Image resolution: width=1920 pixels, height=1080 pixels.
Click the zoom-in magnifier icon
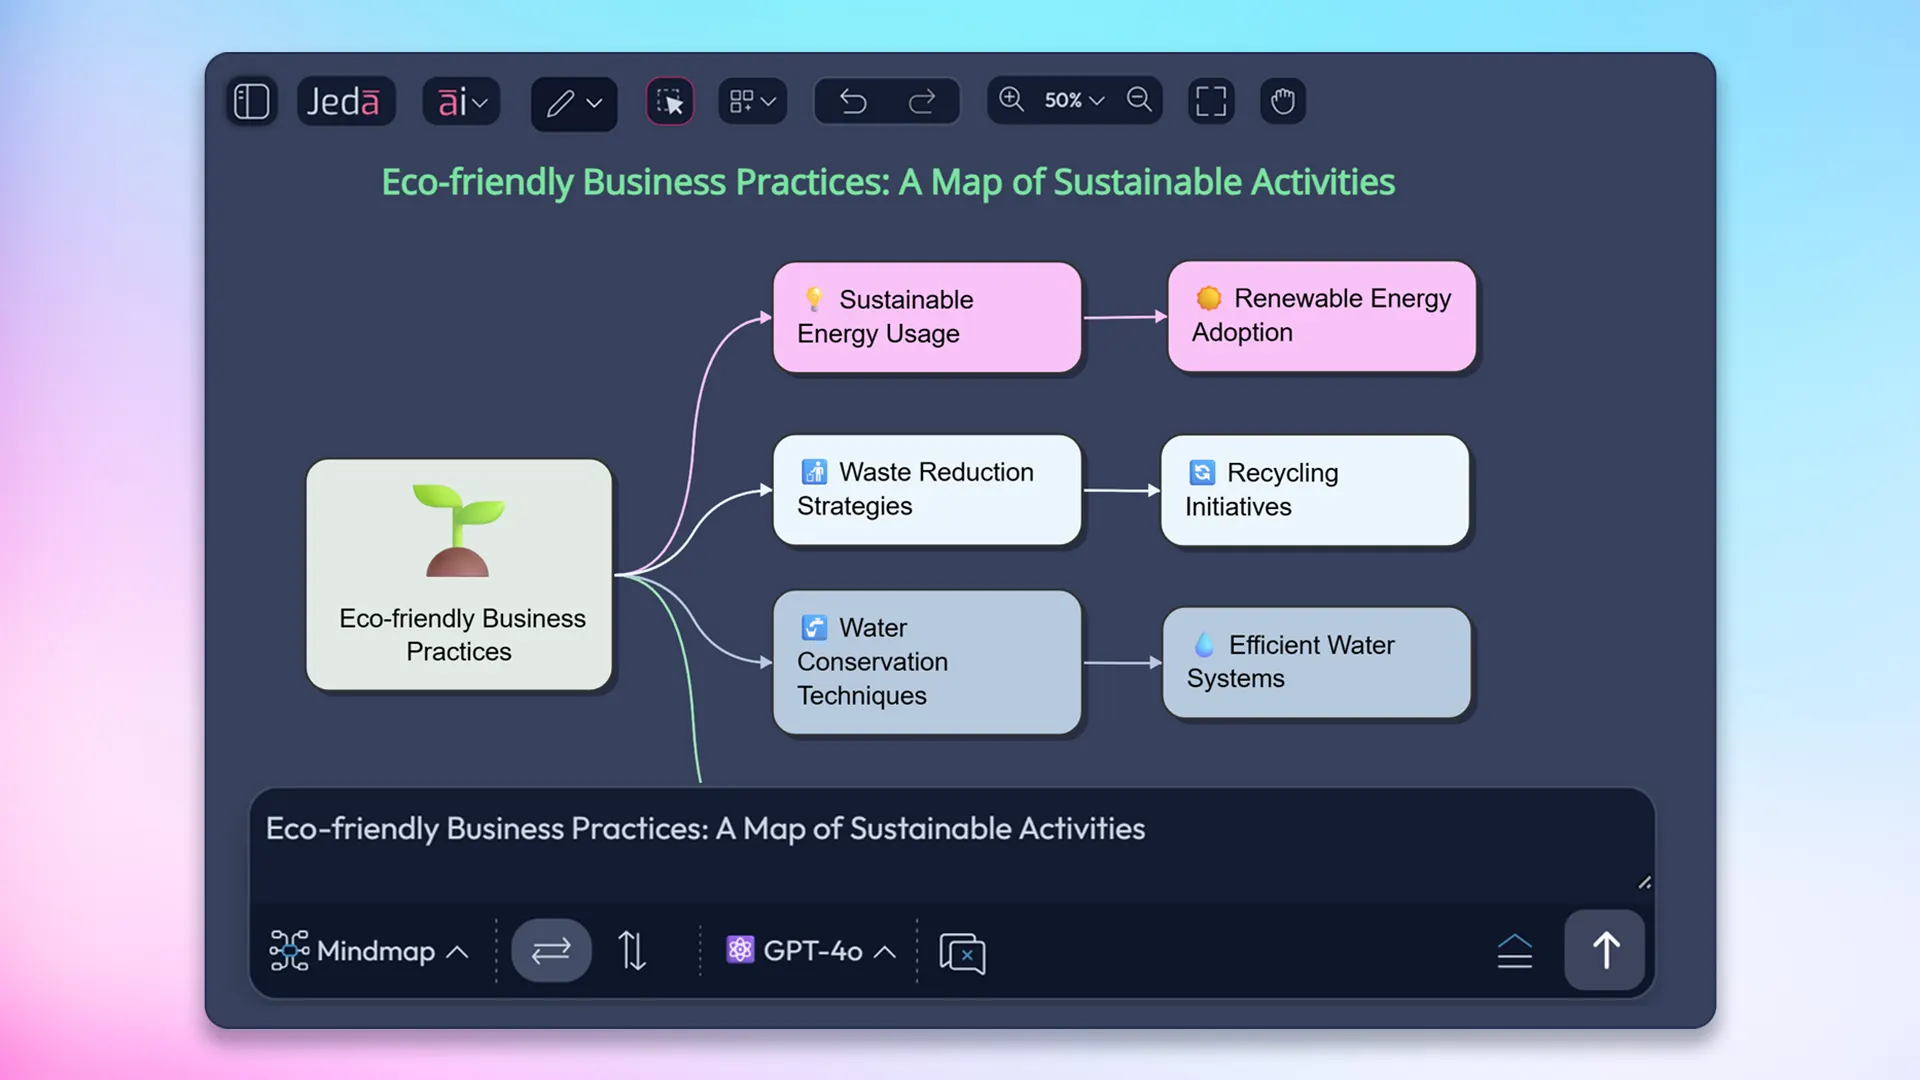[x=1011, y=100]
